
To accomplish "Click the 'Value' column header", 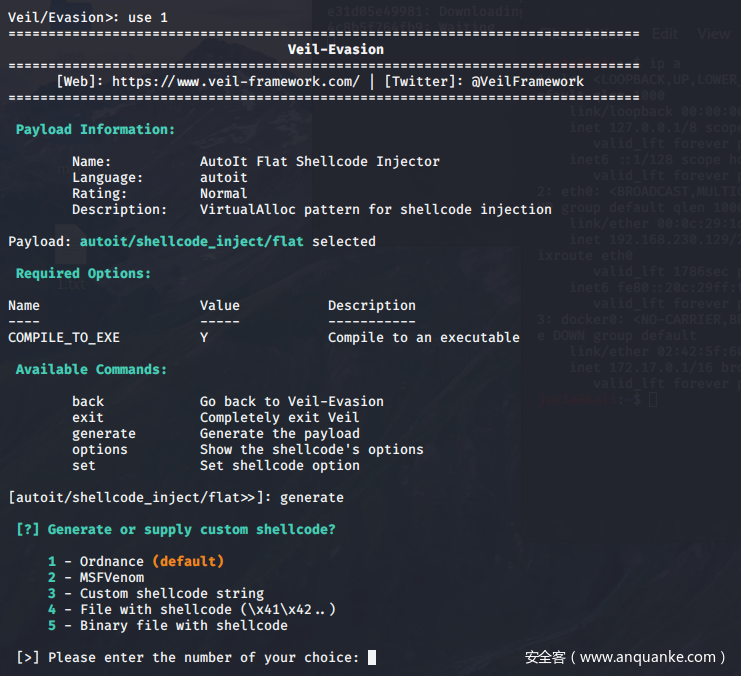I will (x=220, y=305).
